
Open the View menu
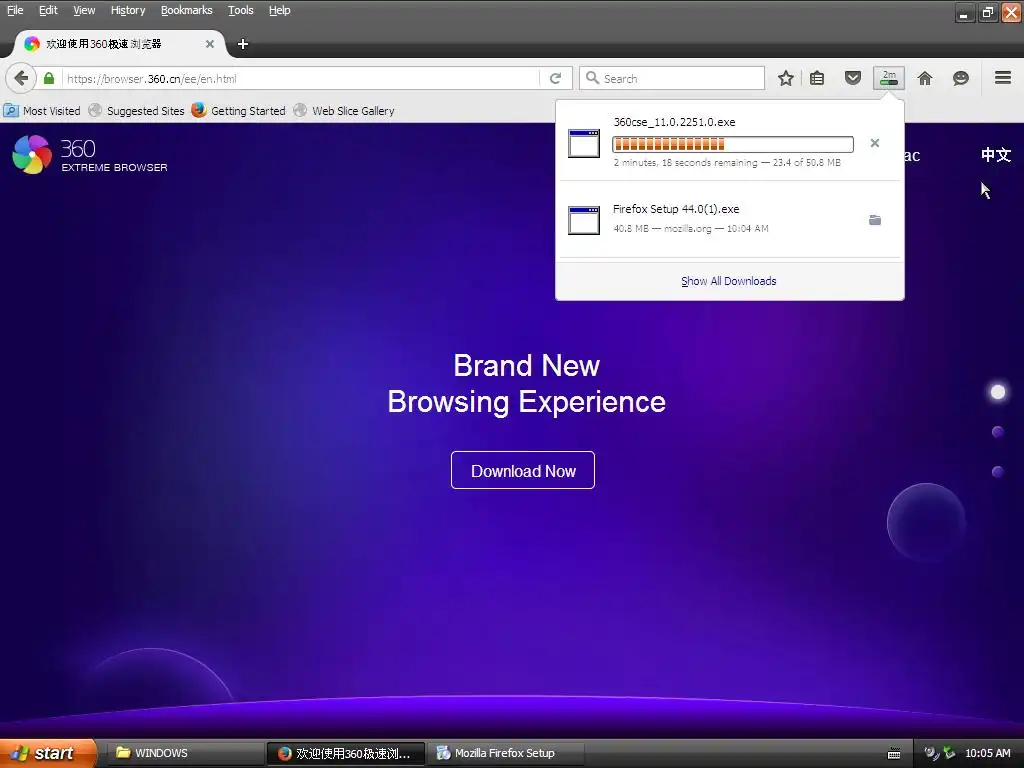(84, 10)
